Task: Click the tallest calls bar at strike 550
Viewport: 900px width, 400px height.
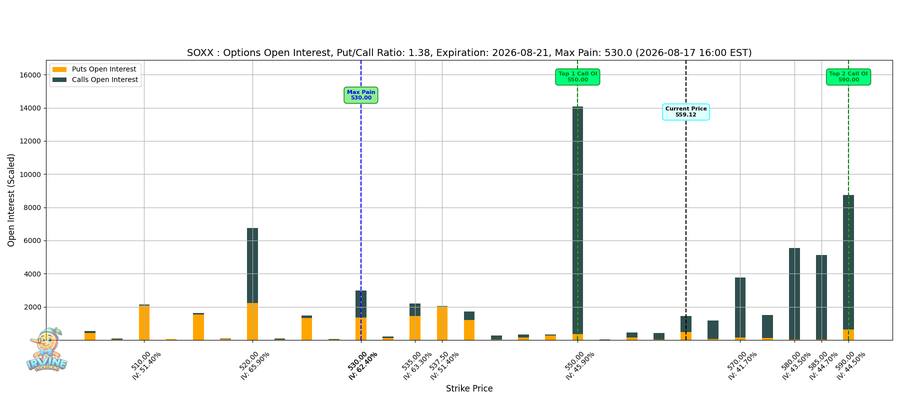Action: [577, 220]
